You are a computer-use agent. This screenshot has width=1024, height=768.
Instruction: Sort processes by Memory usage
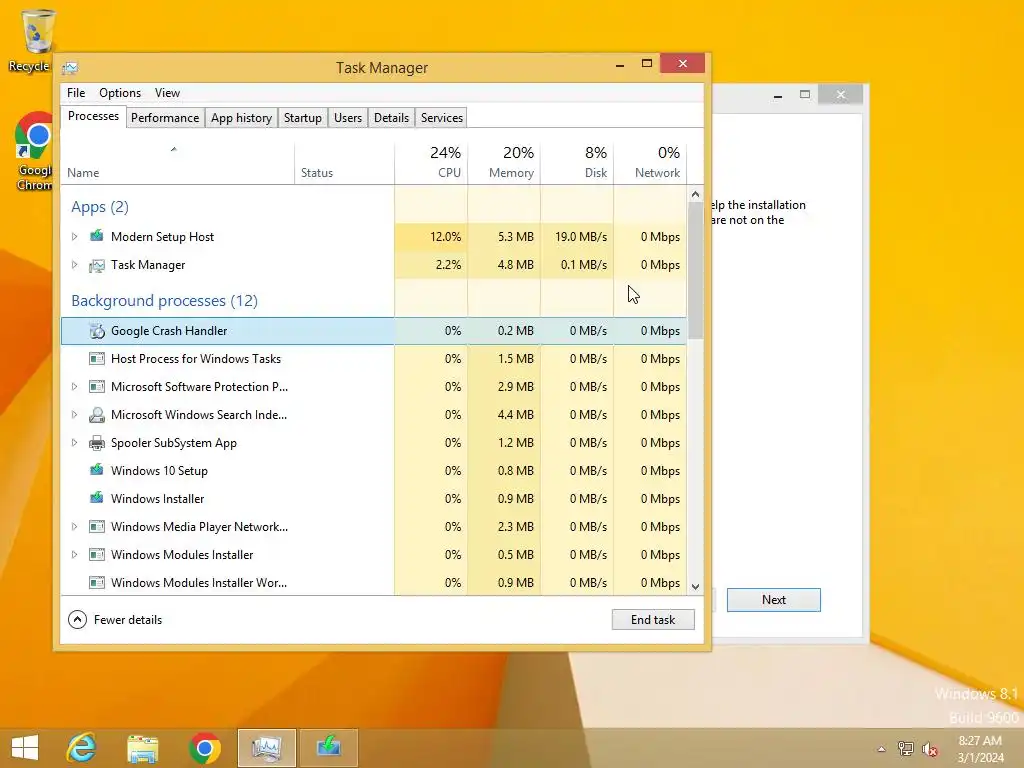504,163
